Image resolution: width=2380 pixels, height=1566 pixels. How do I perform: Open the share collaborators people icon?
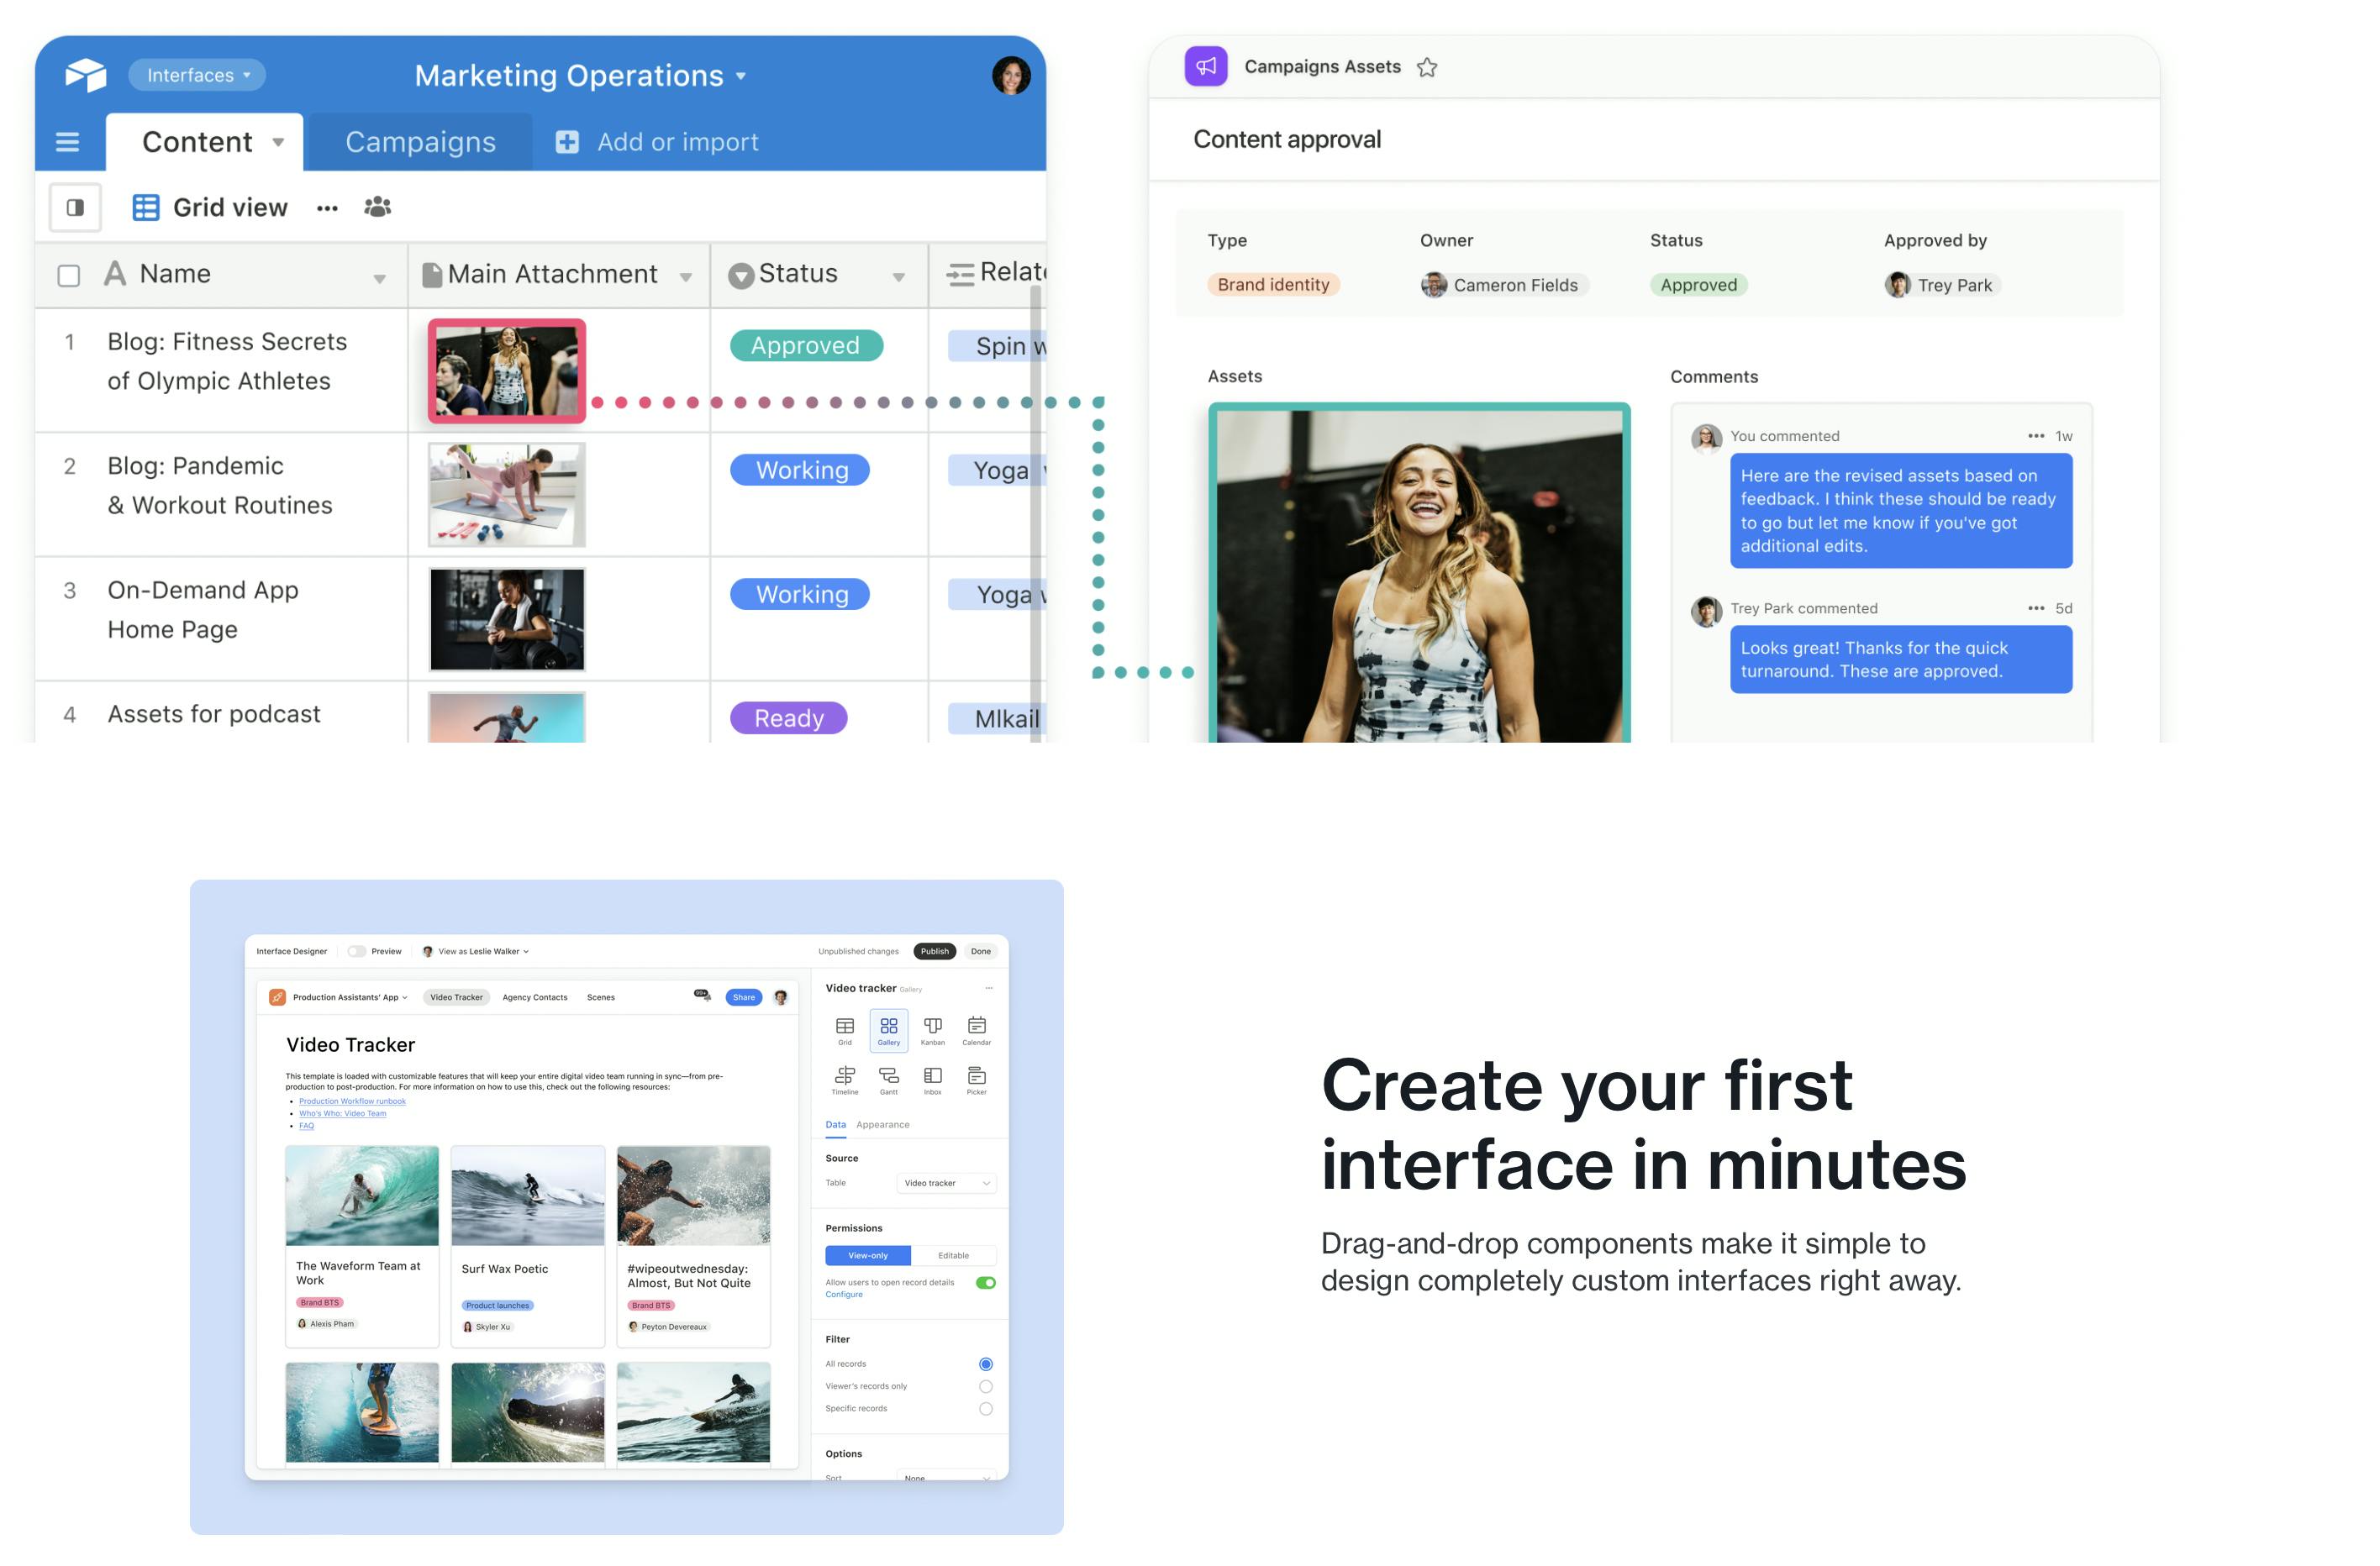click(x=377, y=207)
